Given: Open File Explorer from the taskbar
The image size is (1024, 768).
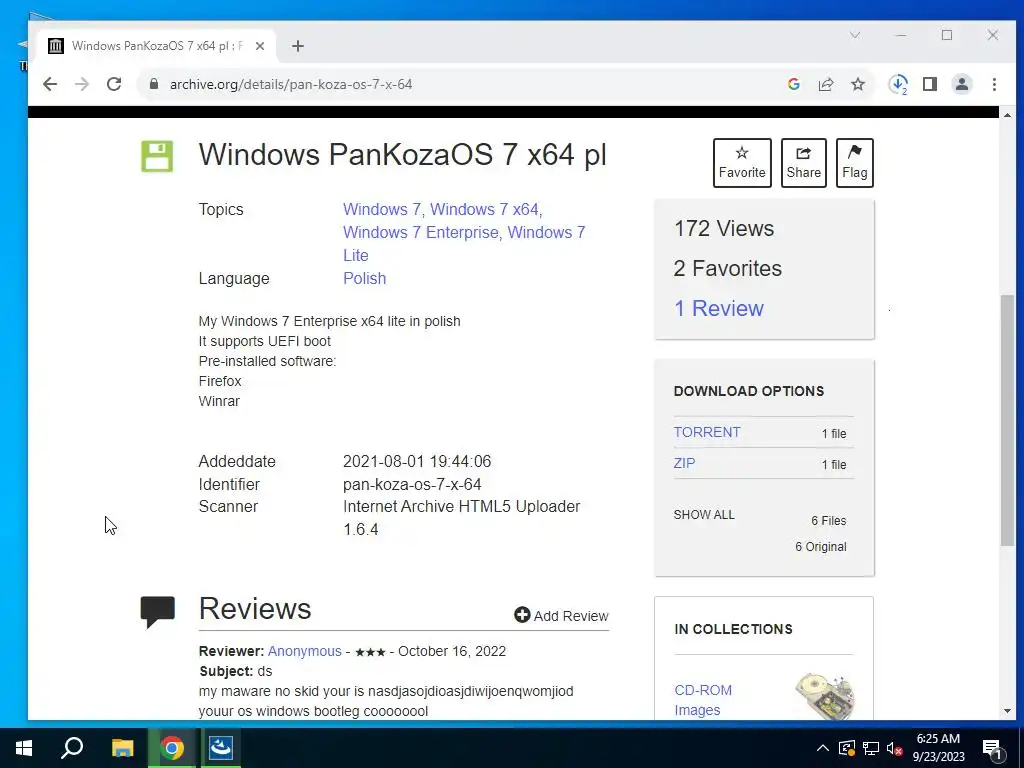Looking at the screenshot, I should 122,748.
